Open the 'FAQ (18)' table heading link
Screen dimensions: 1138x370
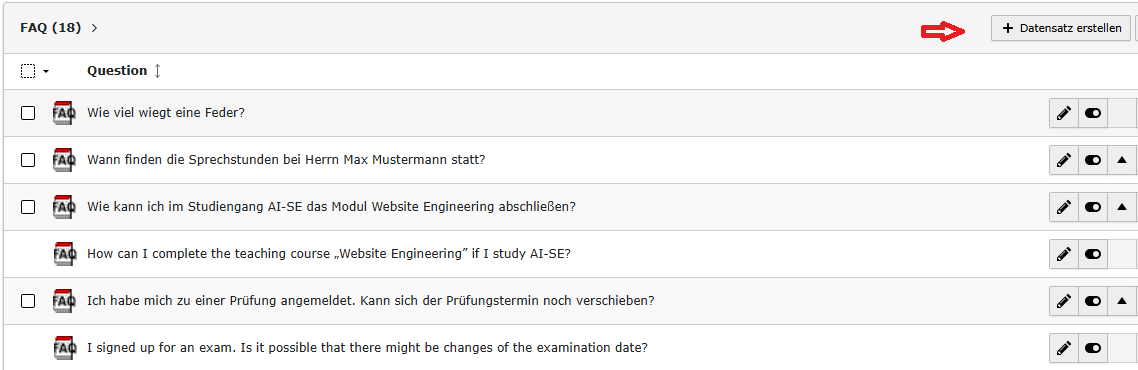[51, 28]
